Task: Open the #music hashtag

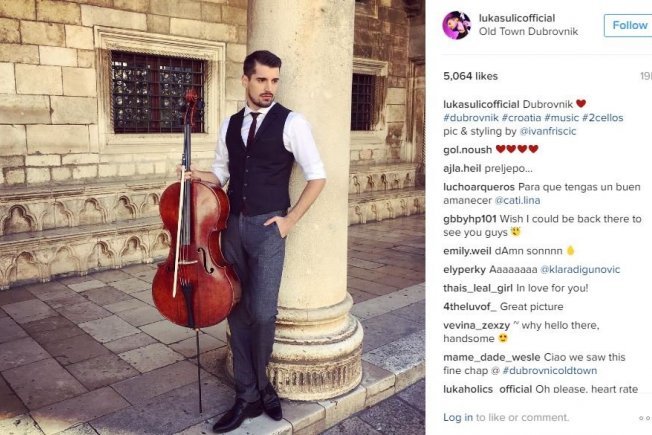Action: 561,118
